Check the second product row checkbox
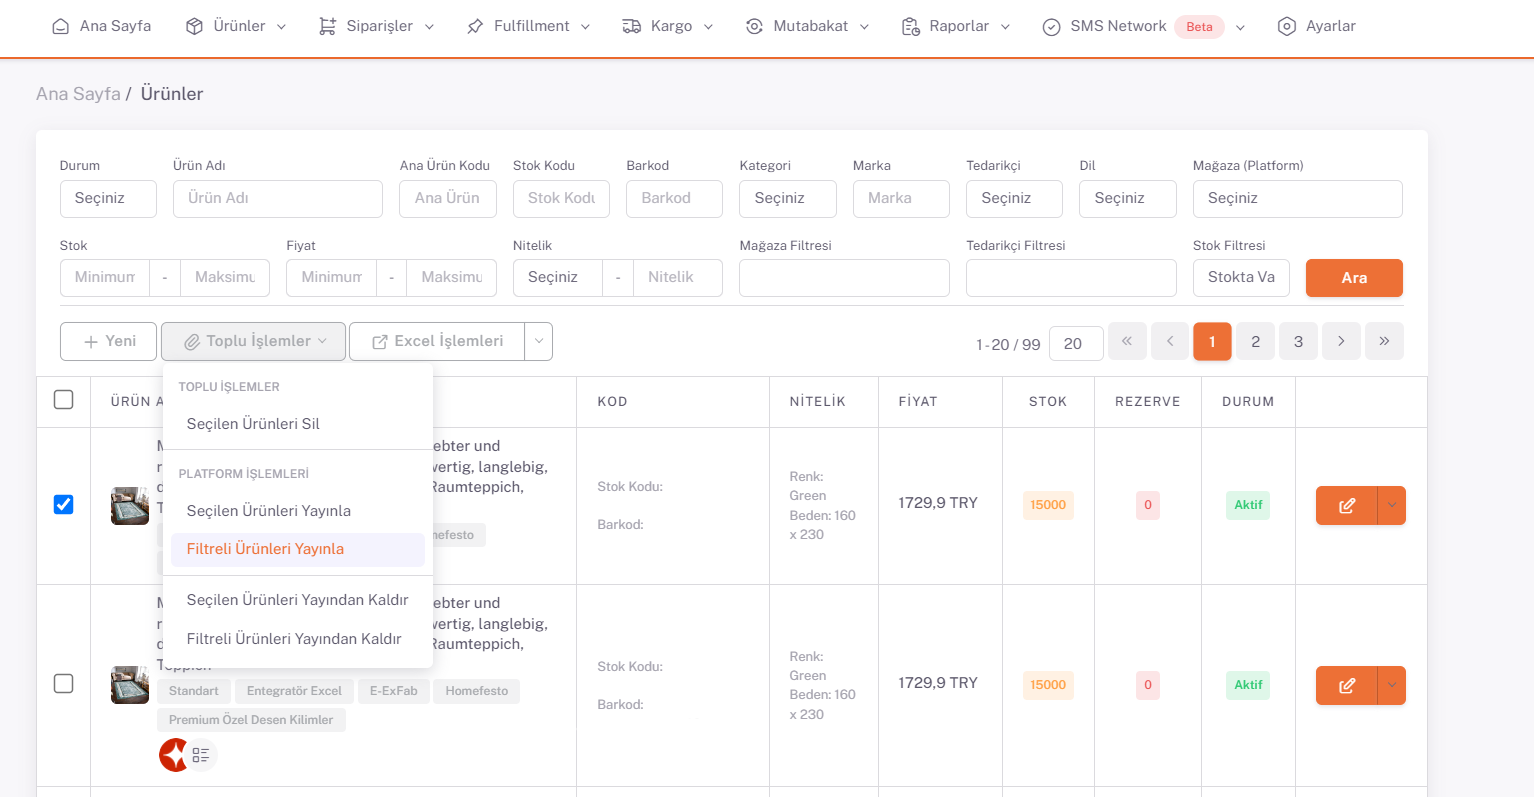Screen dimensions: 1534x797 point(64,684)
